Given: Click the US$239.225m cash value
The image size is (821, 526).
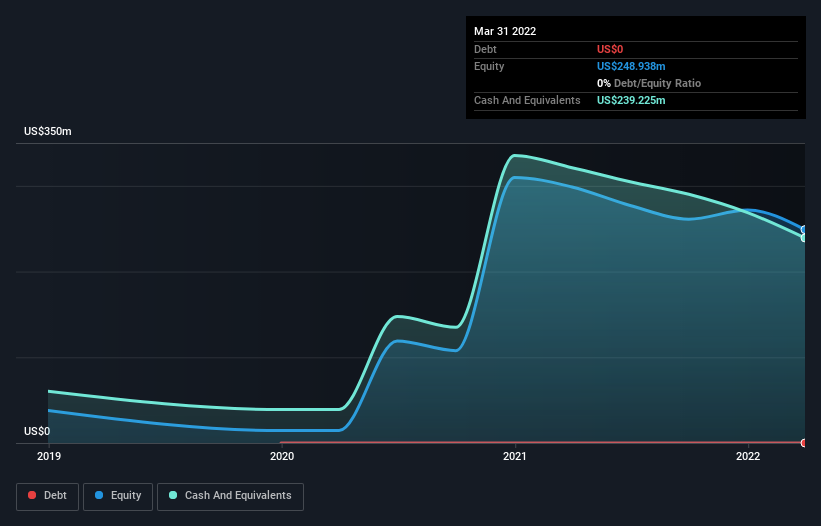Looking at the screenshot, I should 631,100.
